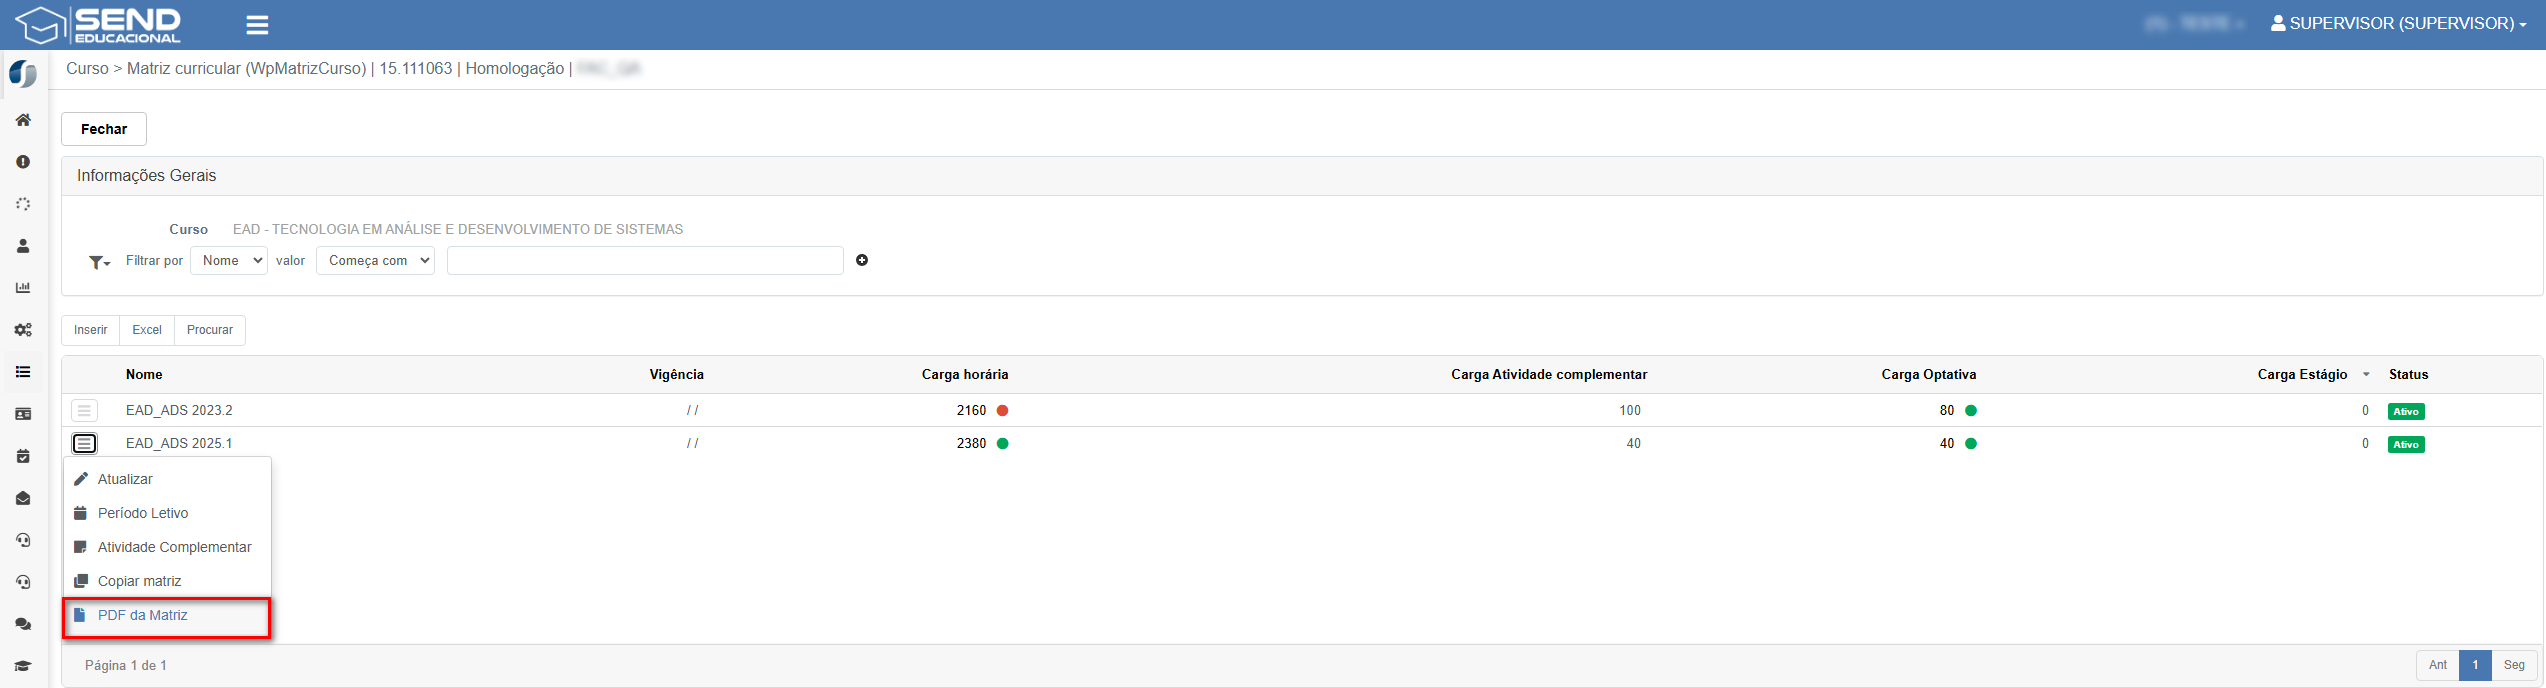Screen dimensions: 2546x688
Task: Open the chat bubbles sidebar icon
Action: pos(23,624)
